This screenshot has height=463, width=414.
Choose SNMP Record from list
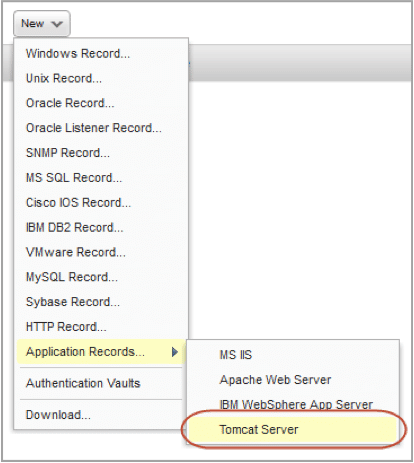68,153
